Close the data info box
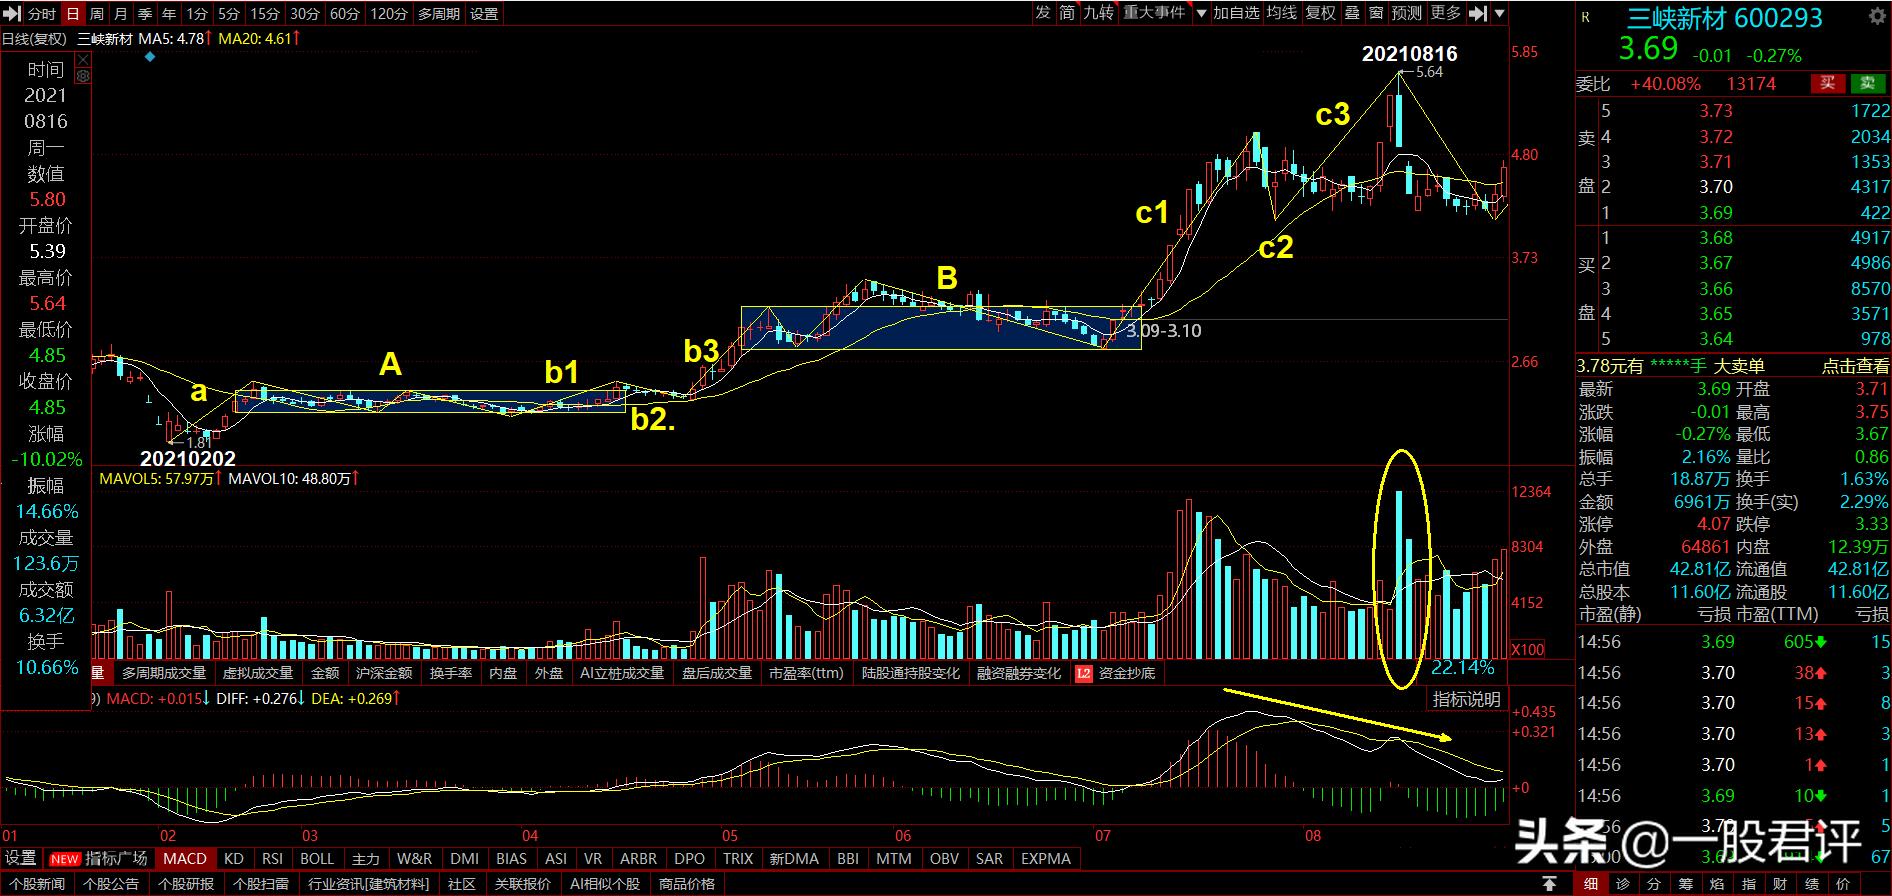Image resolution: width=1892 pixels, height=896 pixels. point(83,61)
